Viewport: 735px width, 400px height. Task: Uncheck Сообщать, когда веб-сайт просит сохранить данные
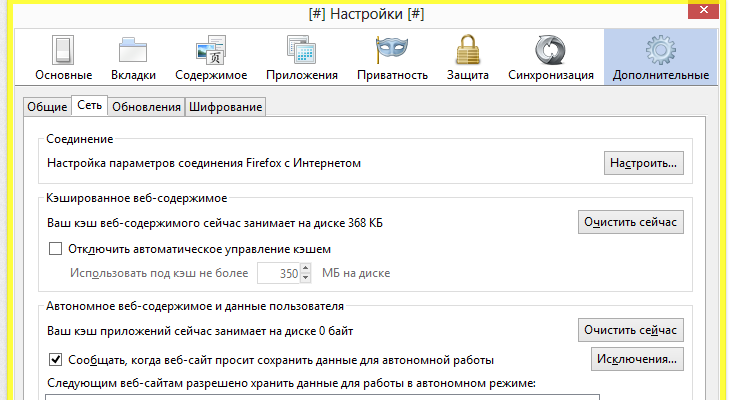pyautogui.click(x=56, y=359)
